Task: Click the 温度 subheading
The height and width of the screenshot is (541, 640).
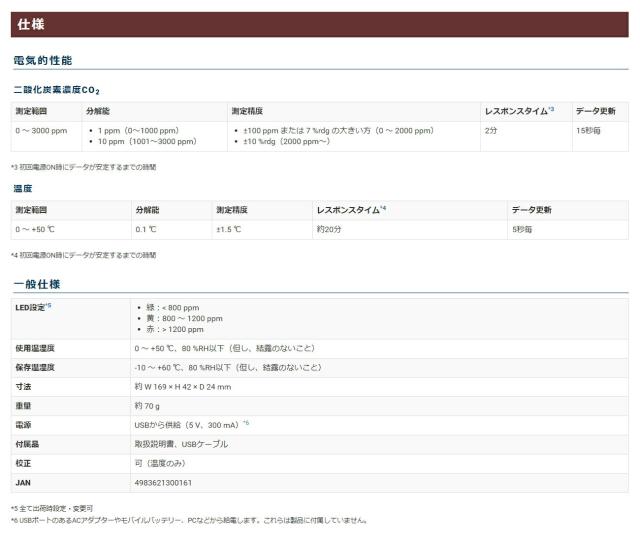Action: pyautogui.click(x=23, y=189)
